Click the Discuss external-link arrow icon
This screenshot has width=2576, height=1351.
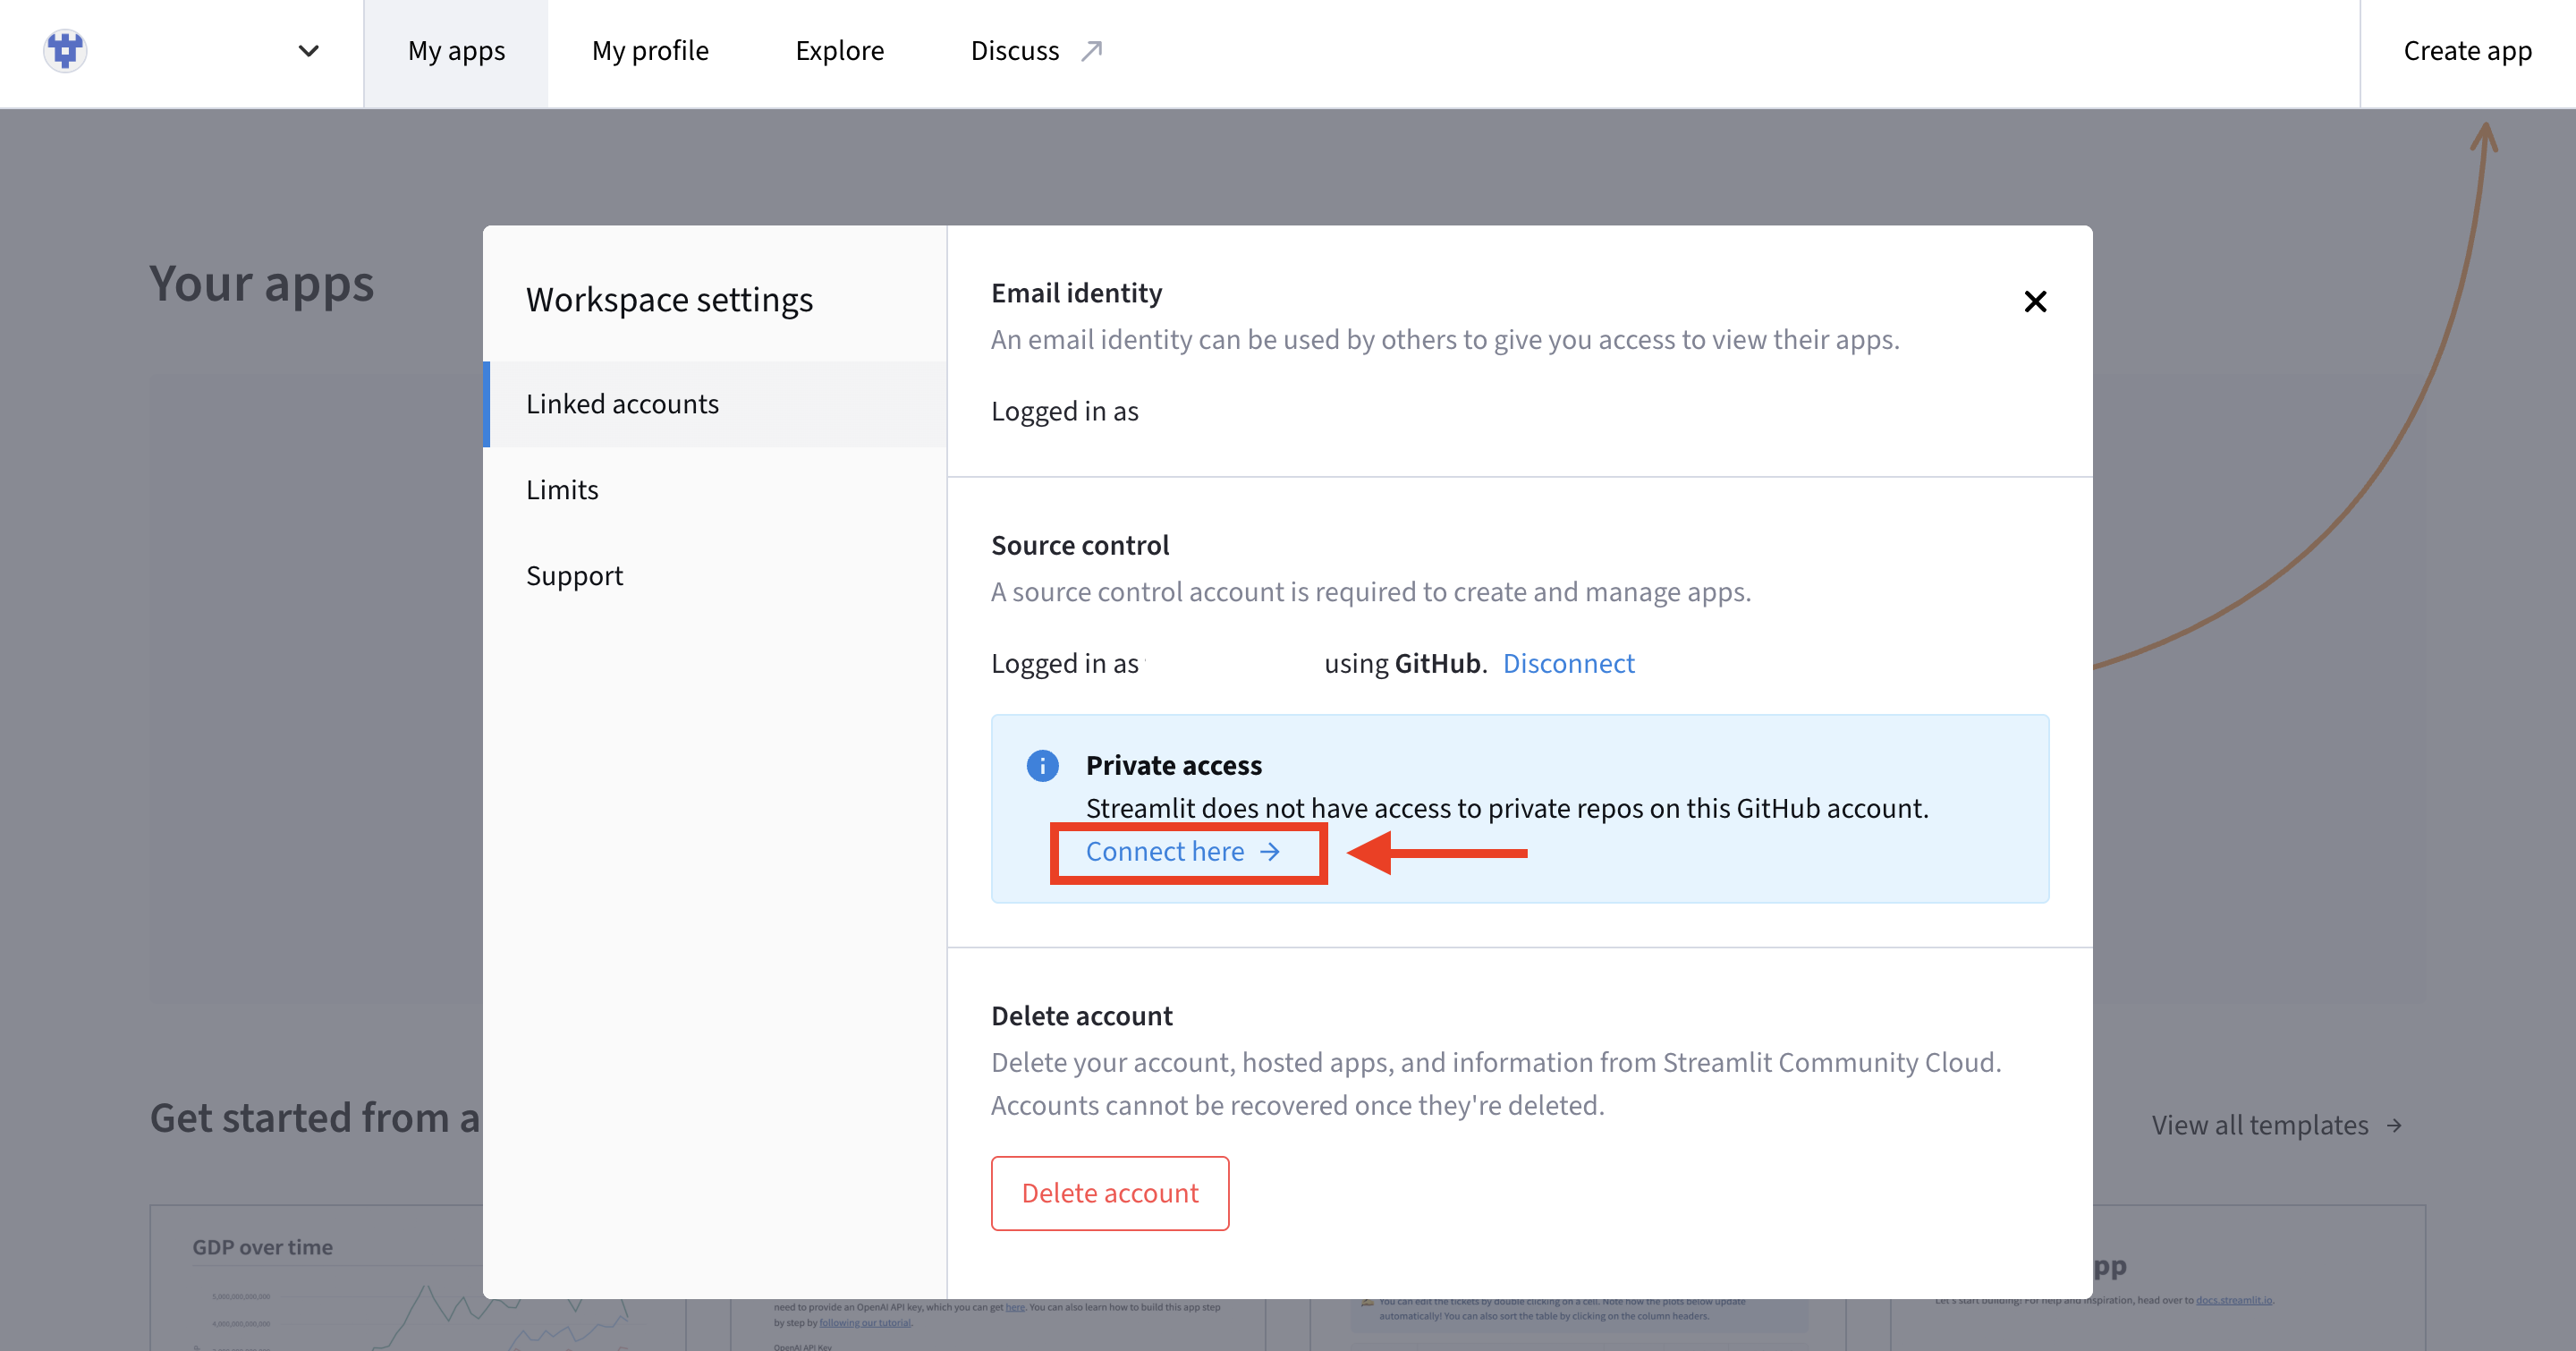point(1092,50)
